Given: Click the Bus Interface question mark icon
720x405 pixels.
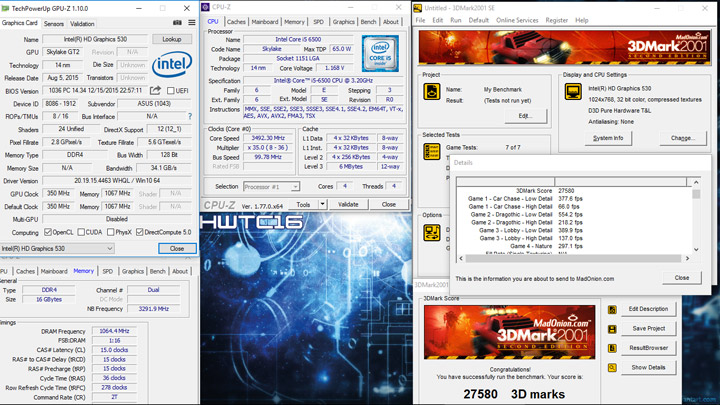Looking at the screenshot, I should tap(190, 116).
